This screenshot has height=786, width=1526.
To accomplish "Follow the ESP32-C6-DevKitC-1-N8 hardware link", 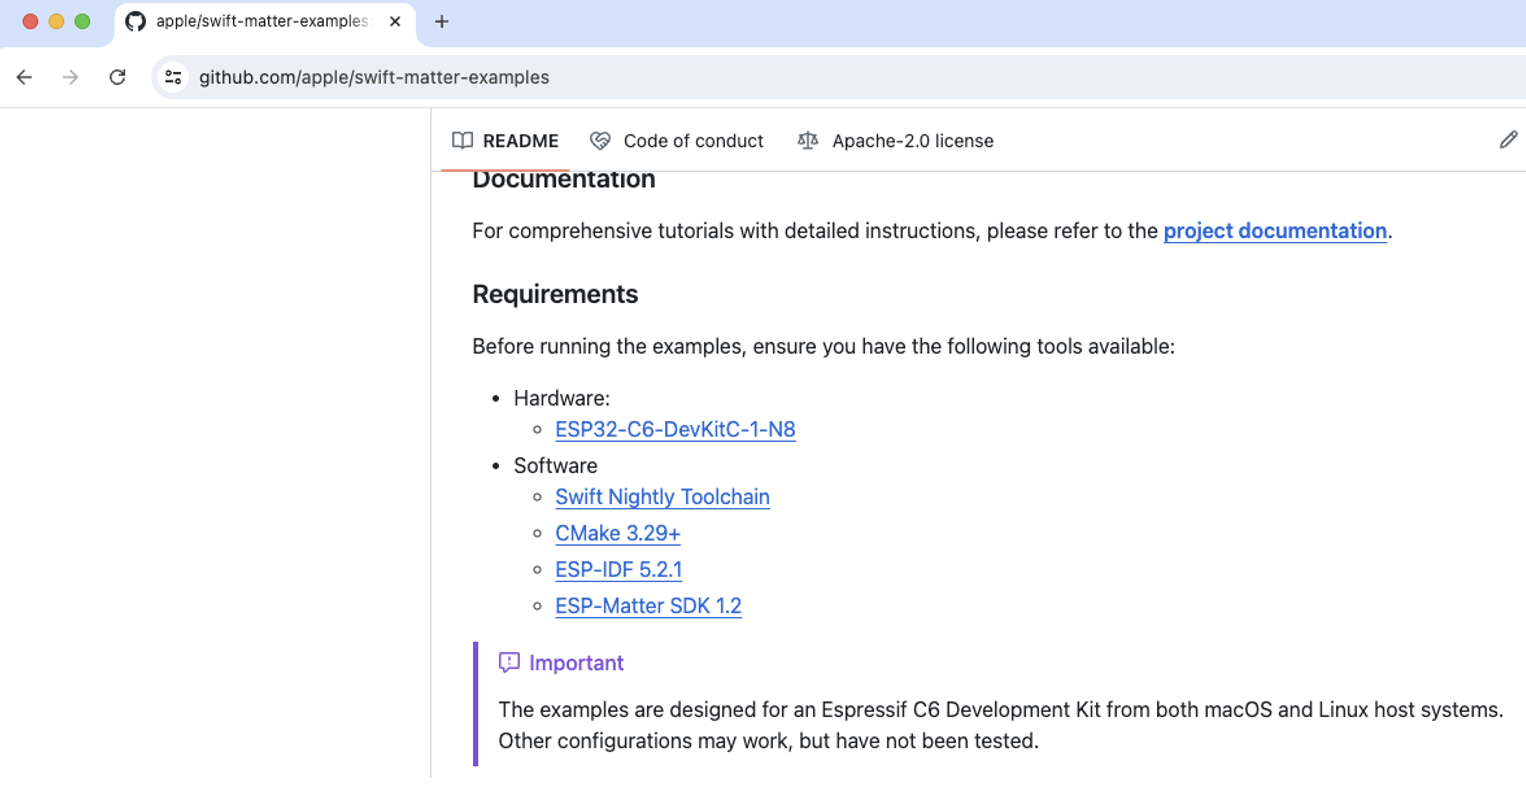I will (x=676, y=430).
